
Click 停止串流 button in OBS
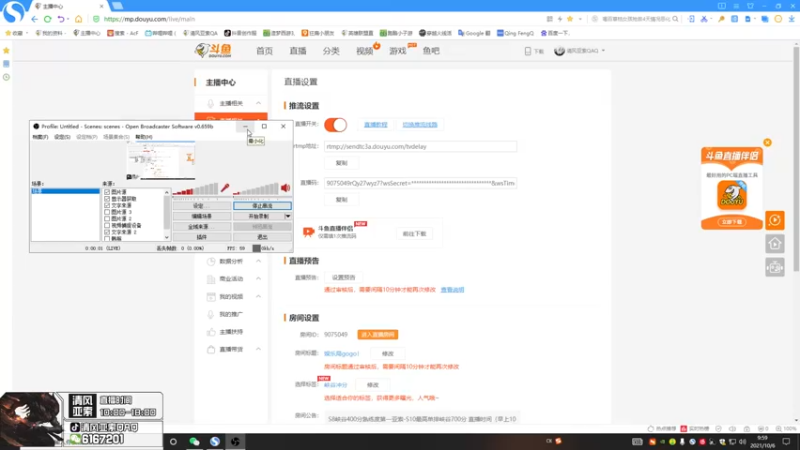tap(262, 206)
